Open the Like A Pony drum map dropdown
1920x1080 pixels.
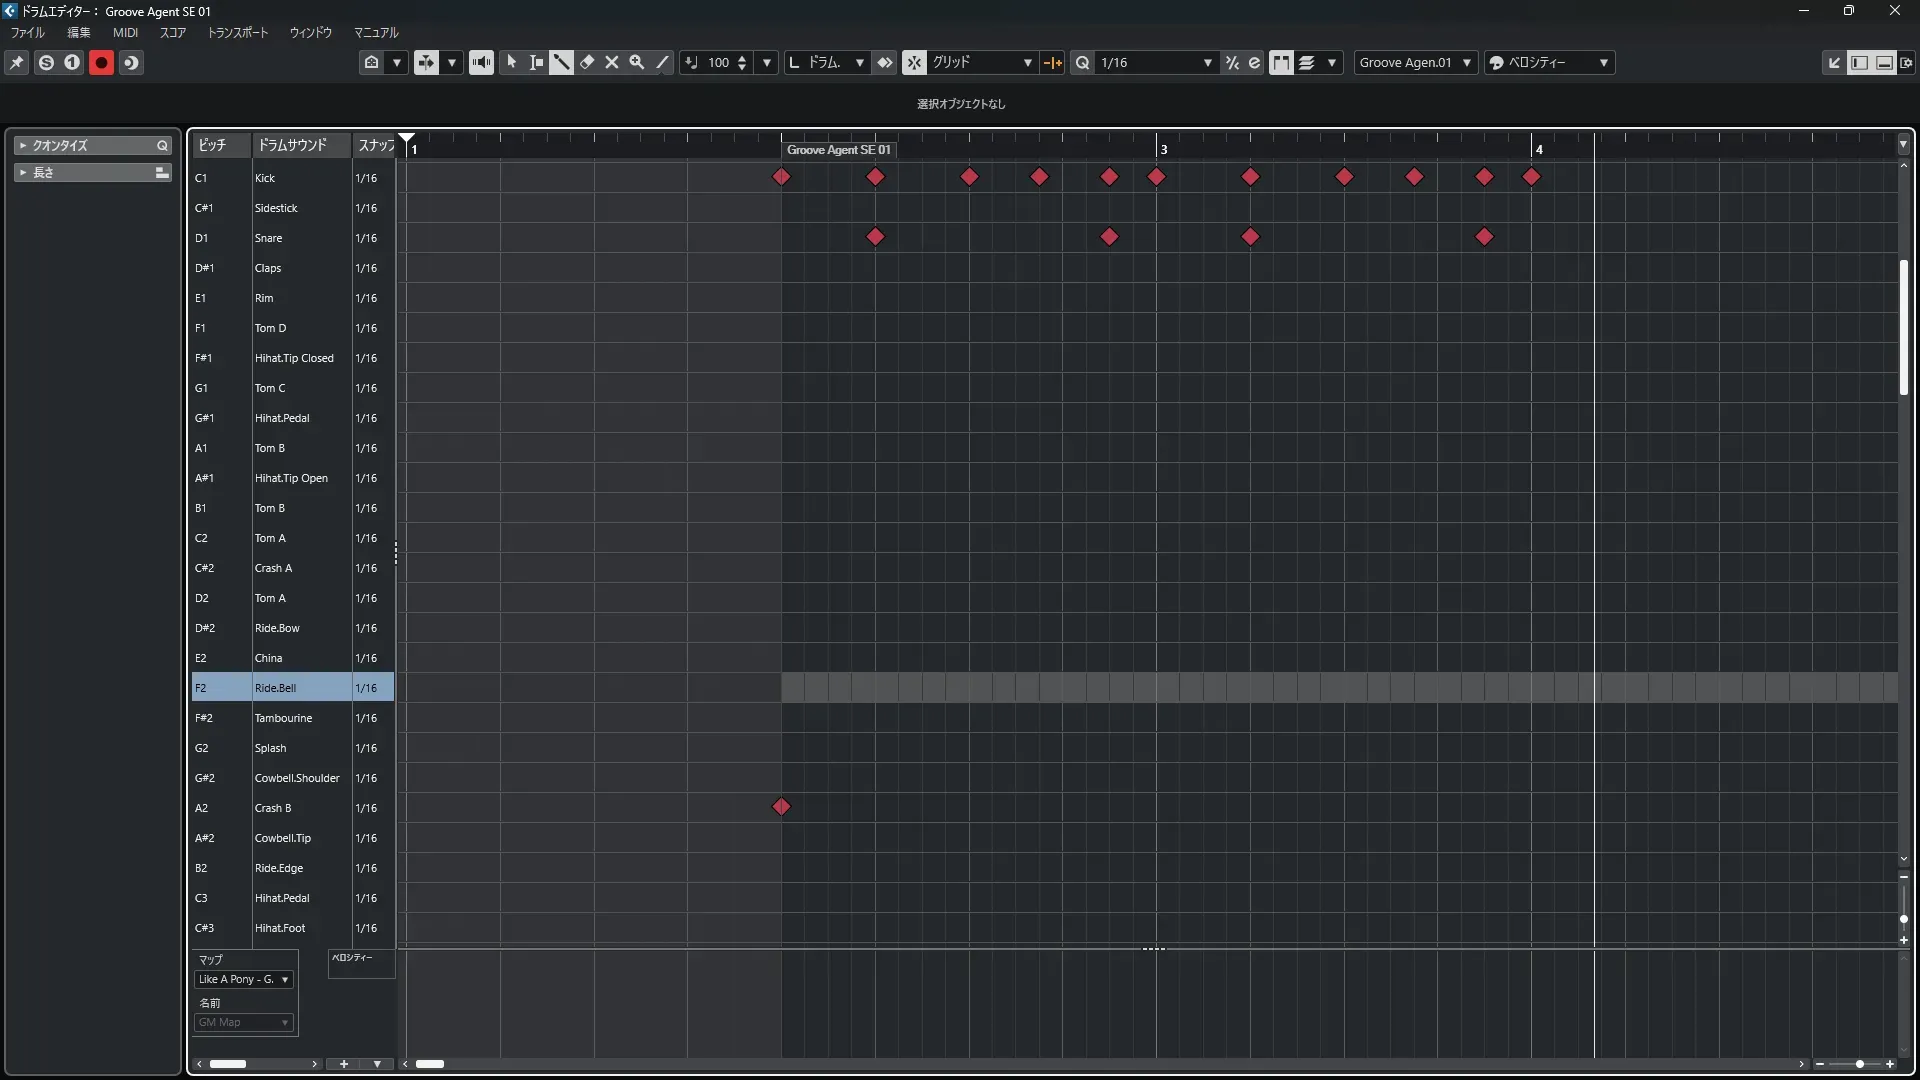(244, 979)
